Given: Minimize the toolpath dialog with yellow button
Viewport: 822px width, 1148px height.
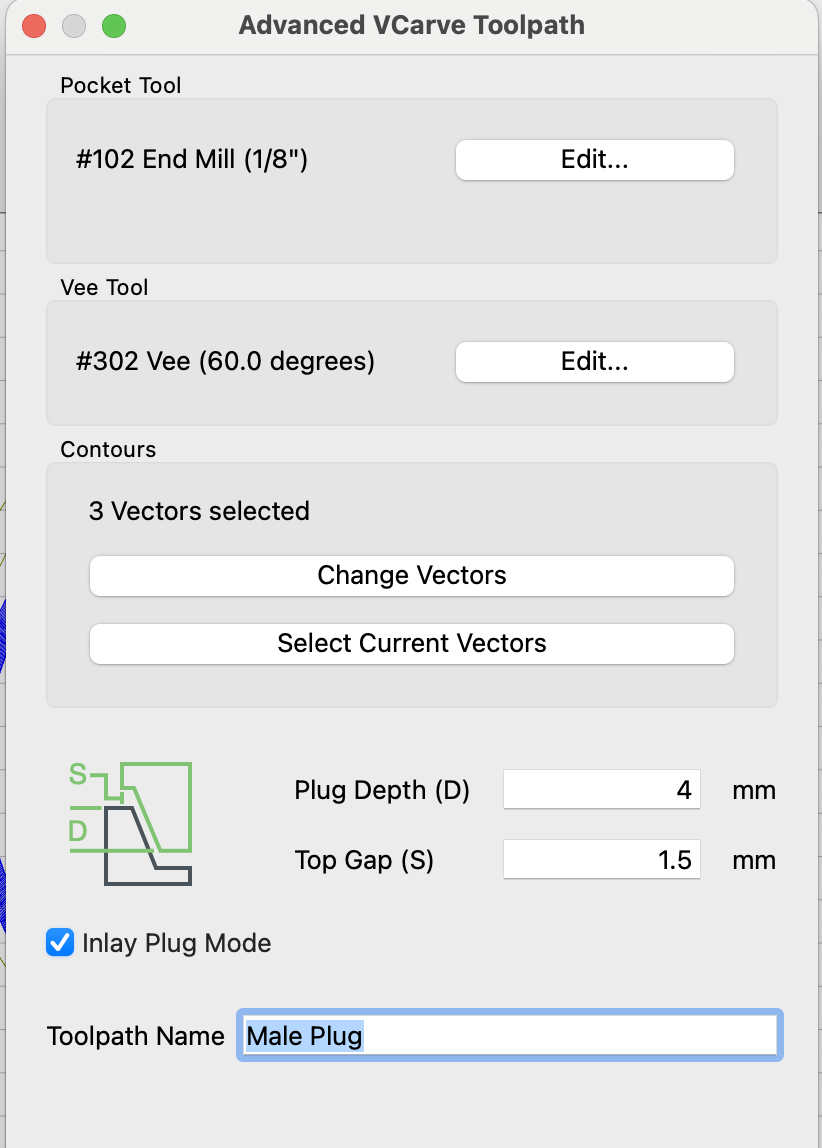Looking at the screenshot, I should pos(74,26).
